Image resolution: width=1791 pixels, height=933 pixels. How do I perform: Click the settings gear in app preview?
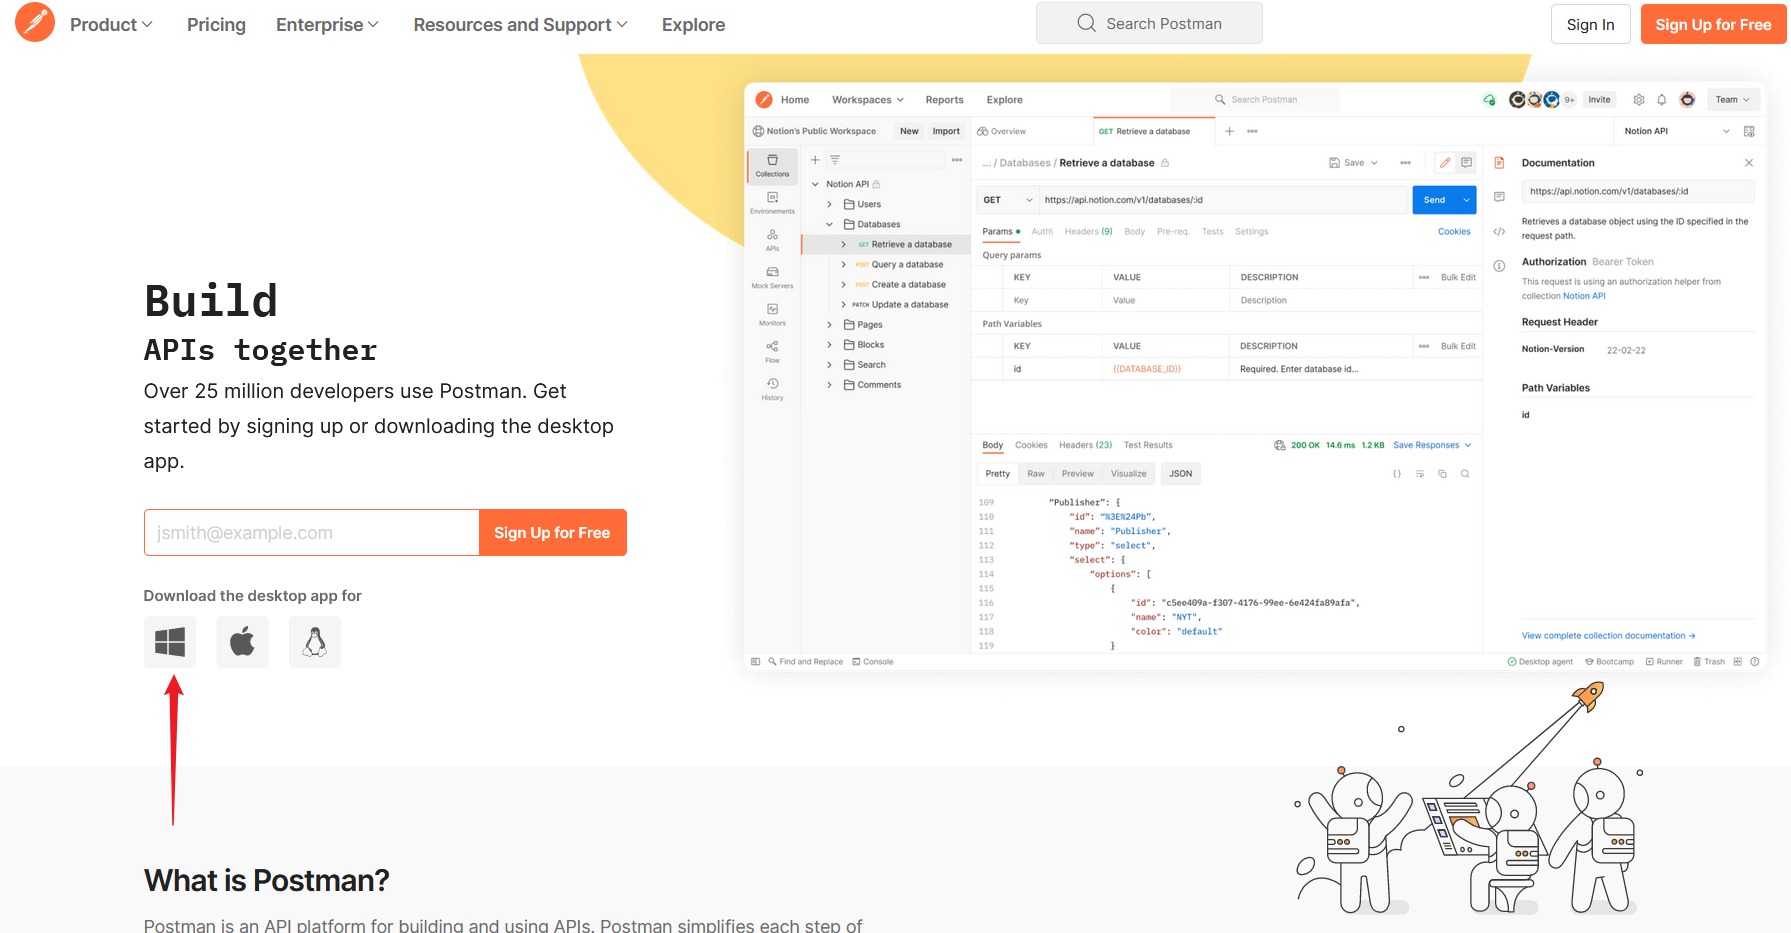coord(1638,100)
